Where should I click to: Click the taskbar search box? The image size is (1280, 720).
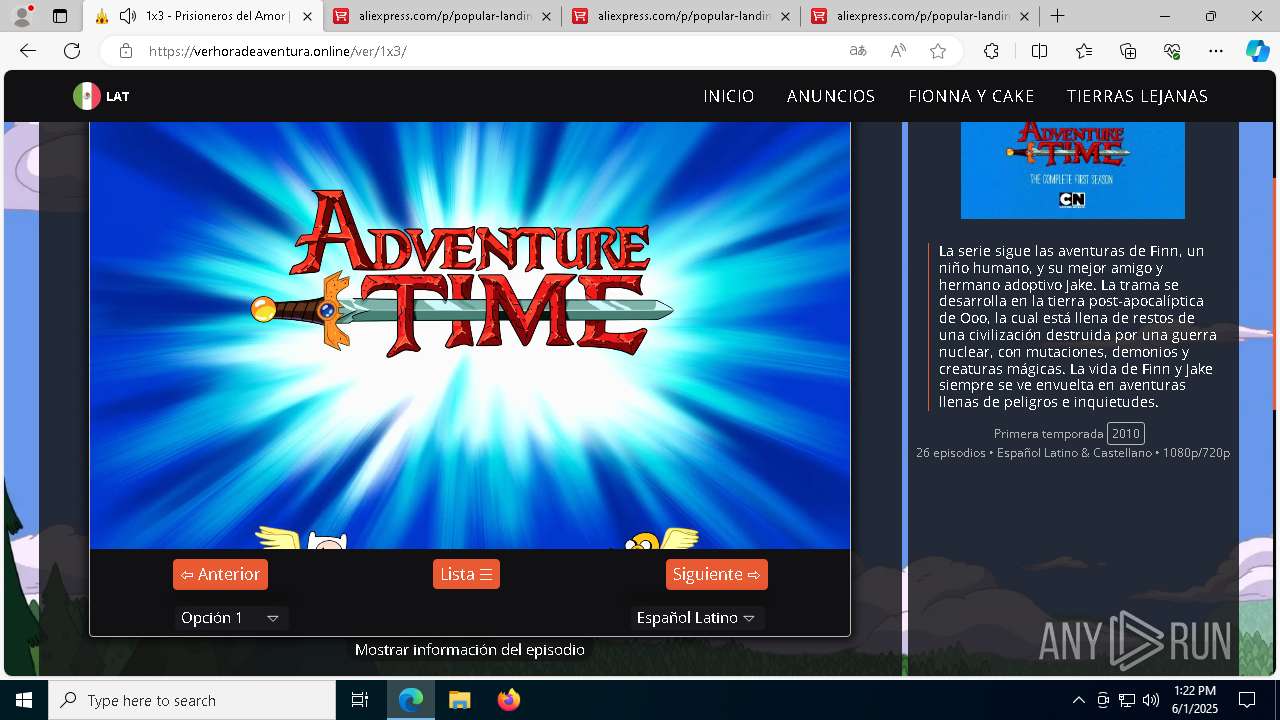(x=192, y=700)
